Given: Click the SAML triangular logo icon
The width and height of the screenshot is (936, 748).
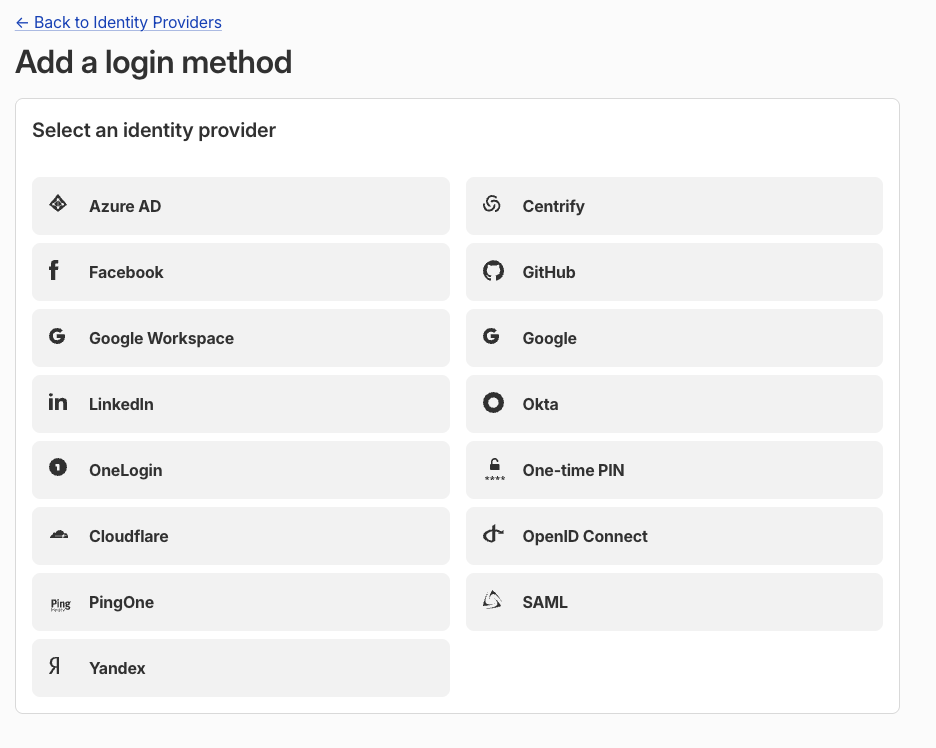Looking at the screenshot, I should [x=492, y=599].
